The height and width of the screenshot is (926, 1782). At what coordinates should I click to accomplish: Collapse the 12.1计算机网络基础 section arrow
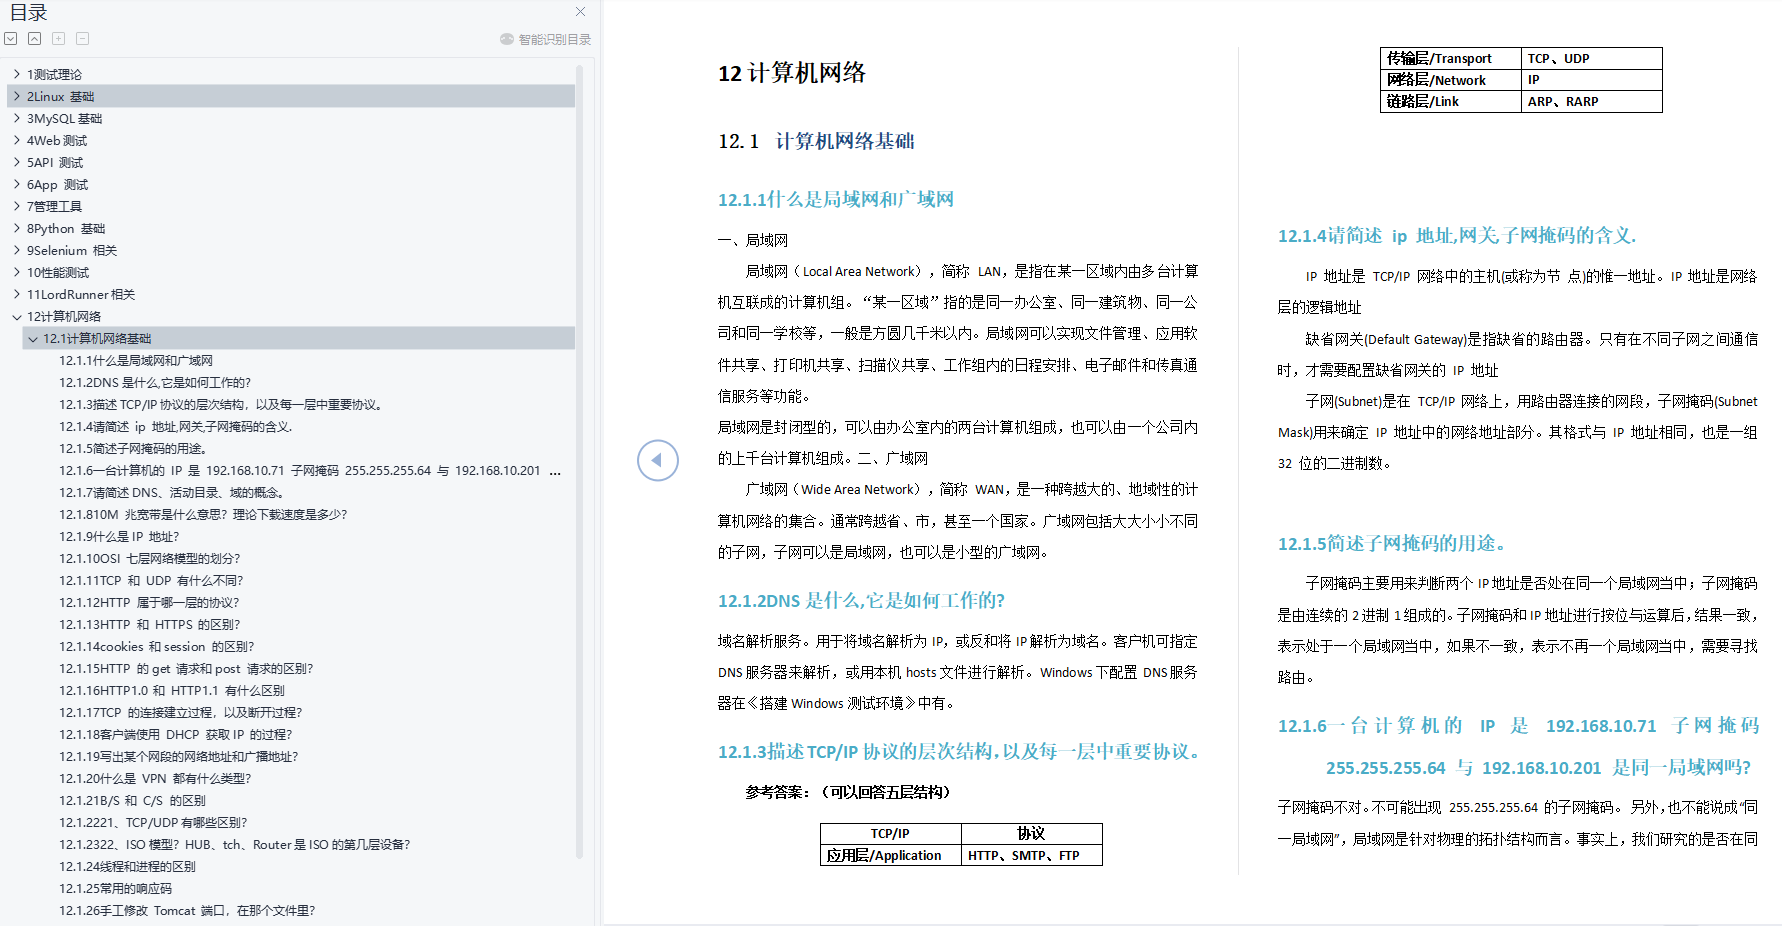33,338
